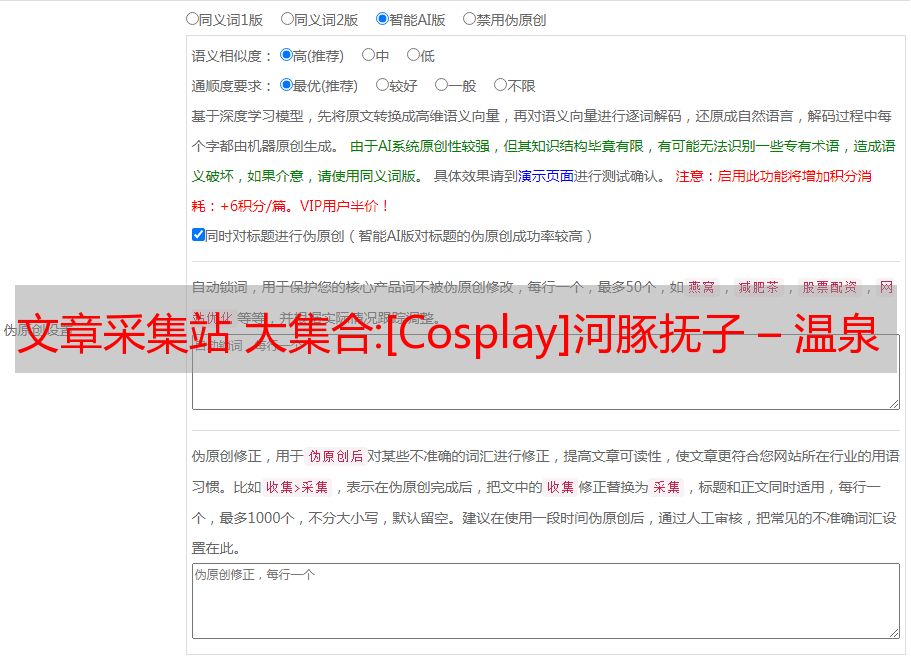911x658 pixels.
Task: Click the 自动锁词 text area resize handle
Action: (893, 402)
